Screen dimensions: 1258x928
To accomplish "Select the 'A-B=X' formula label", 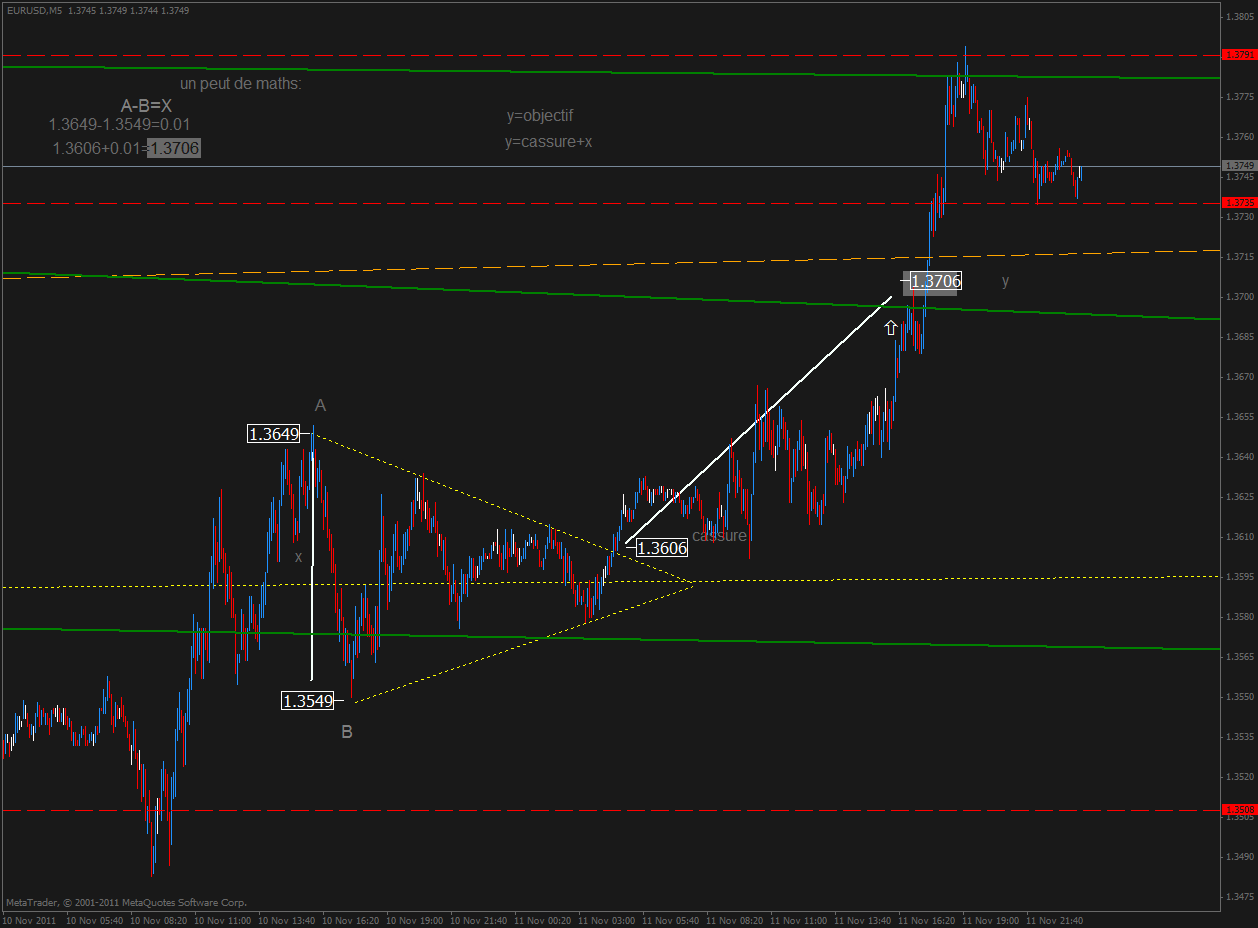I will tap(146, 105).
